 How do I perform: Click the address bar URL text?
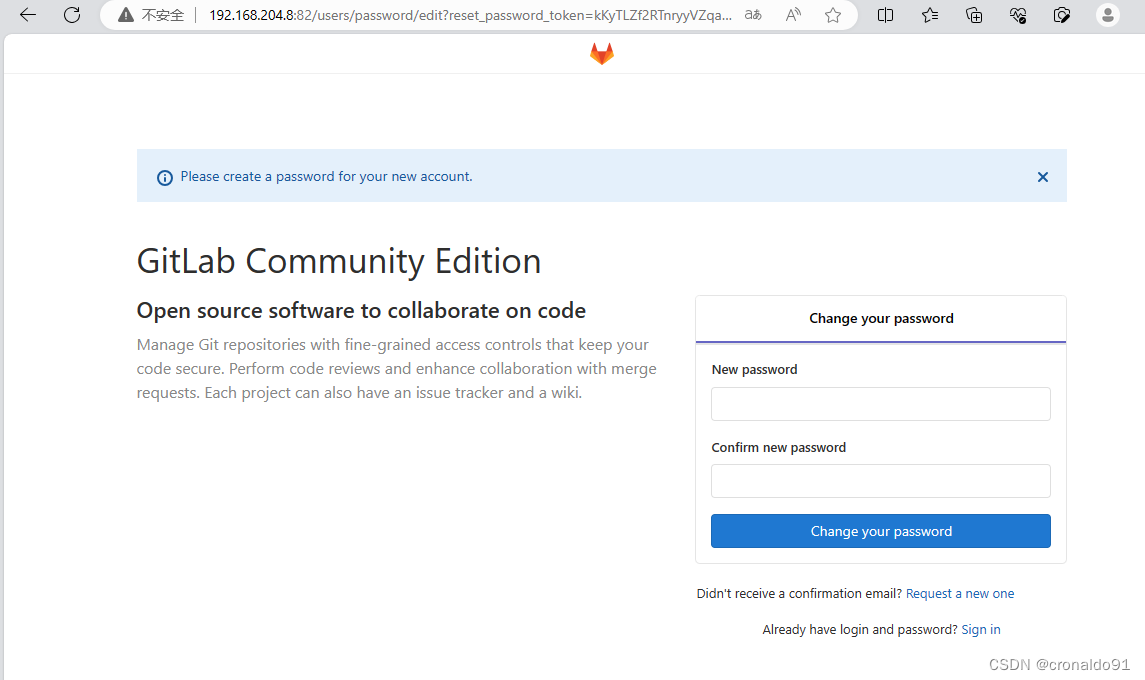click(x=470, y=15)
